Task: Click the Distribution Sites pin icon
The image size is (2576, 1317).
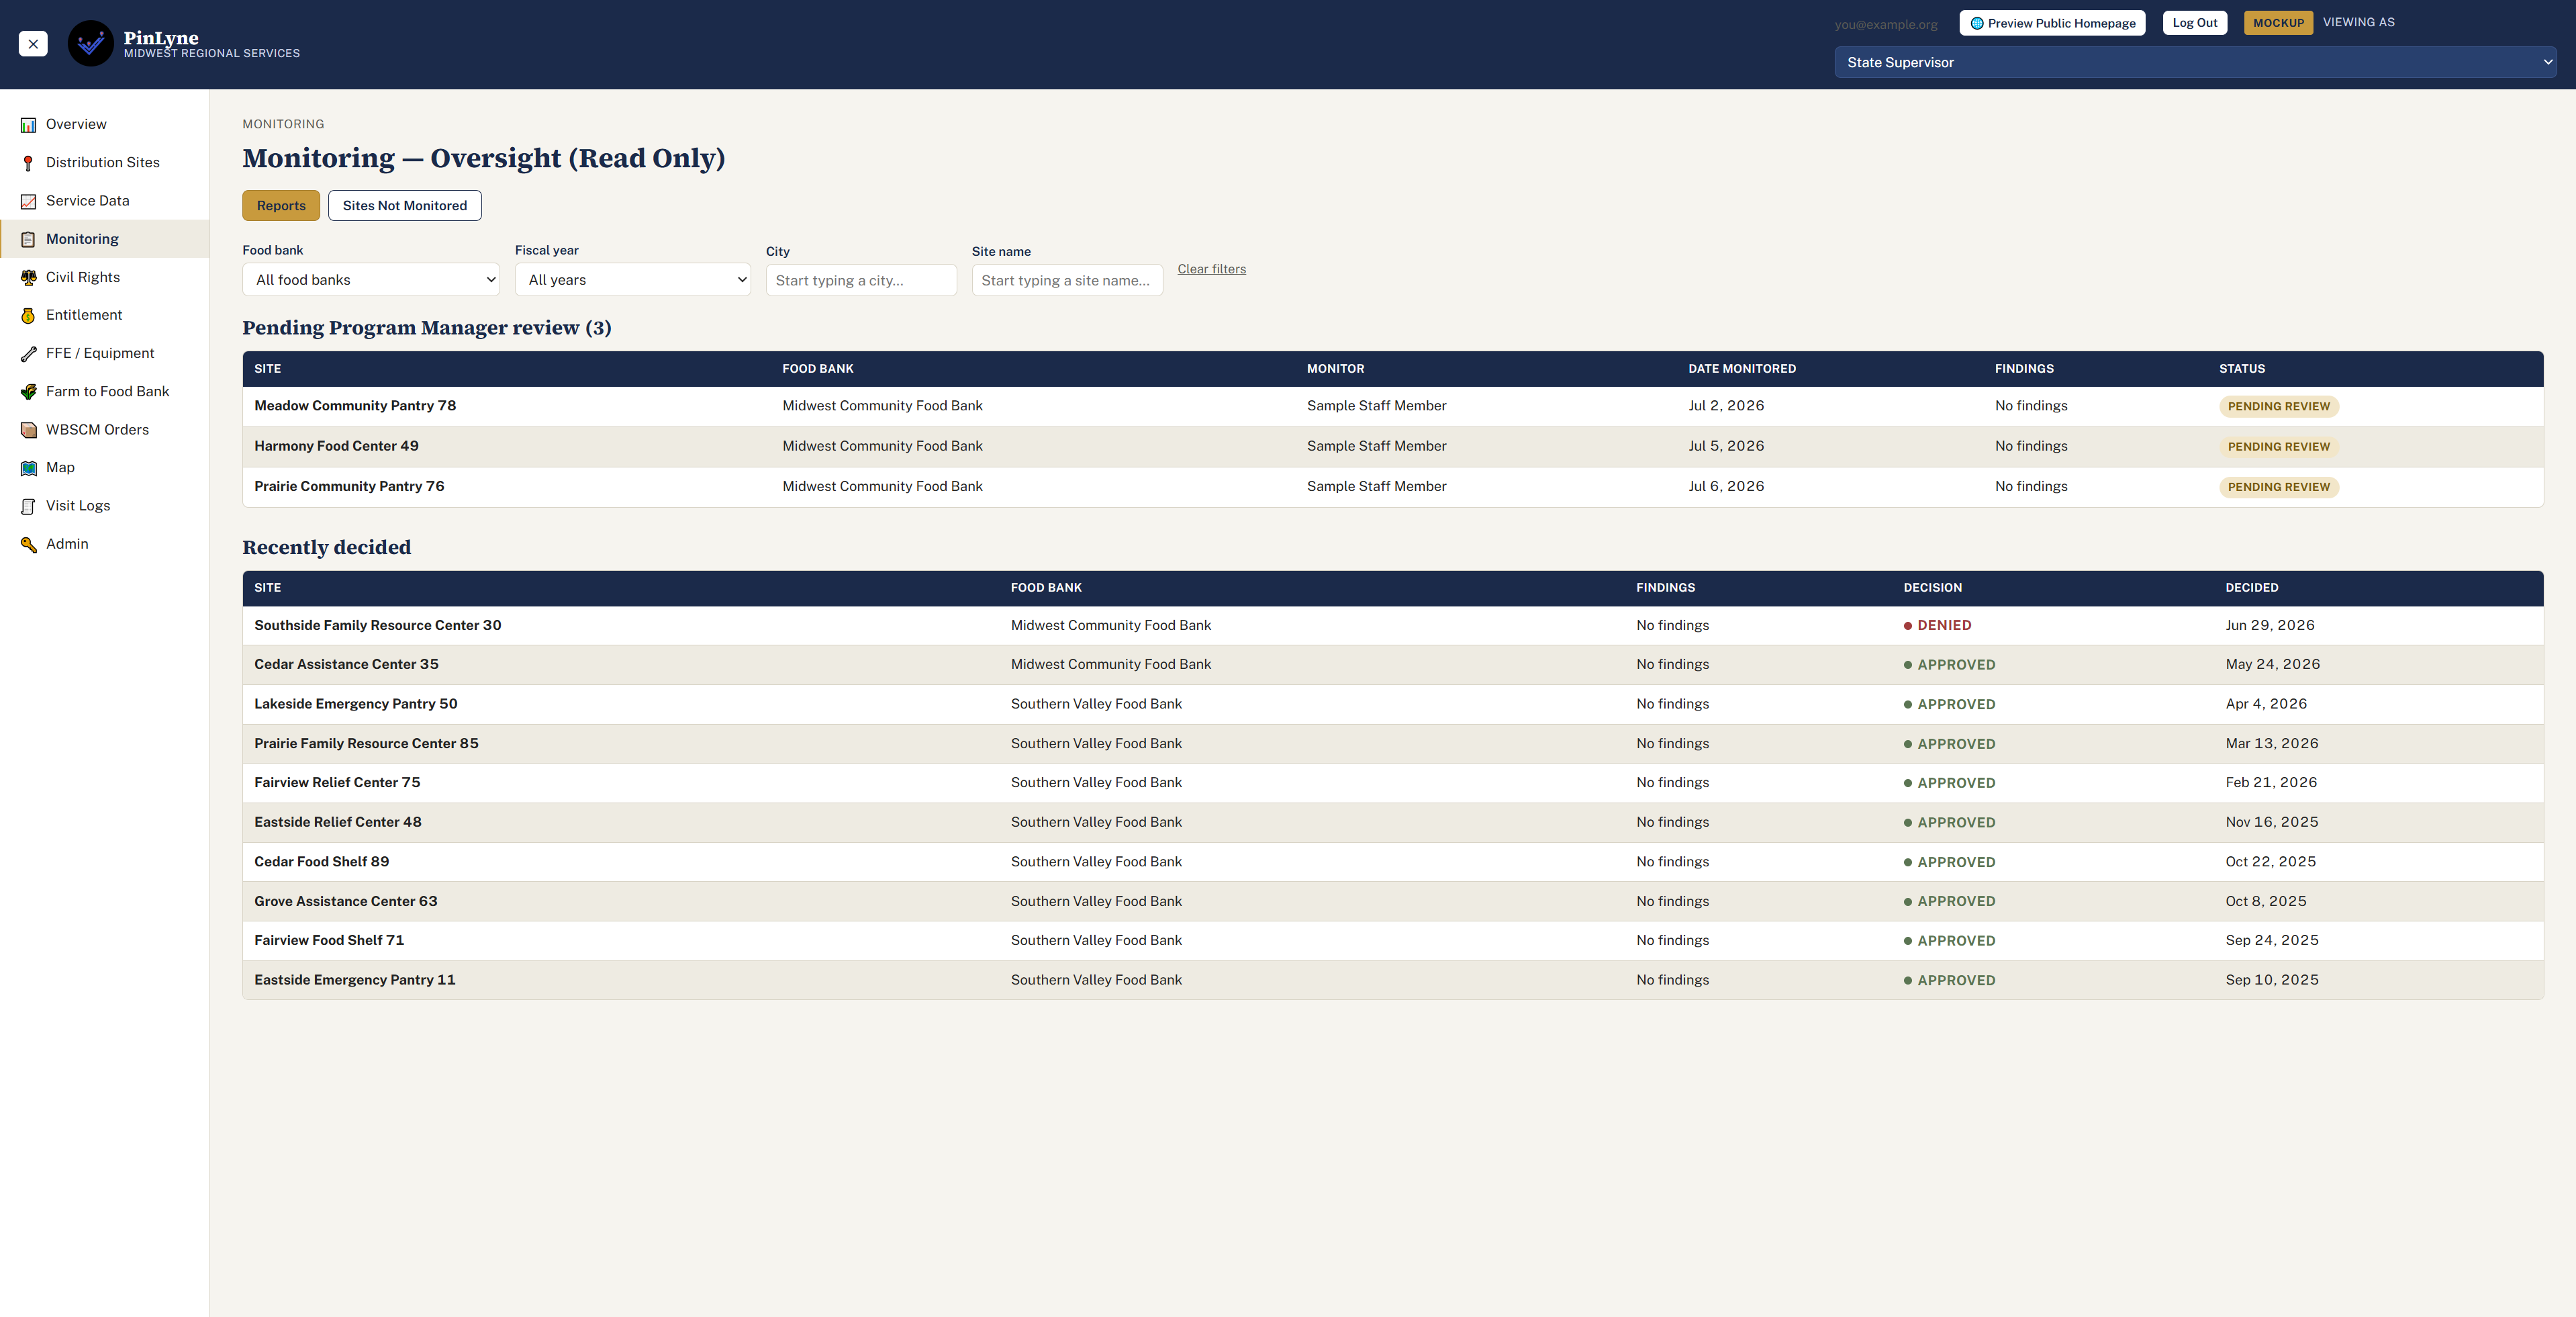Action: tap(28, 163)
